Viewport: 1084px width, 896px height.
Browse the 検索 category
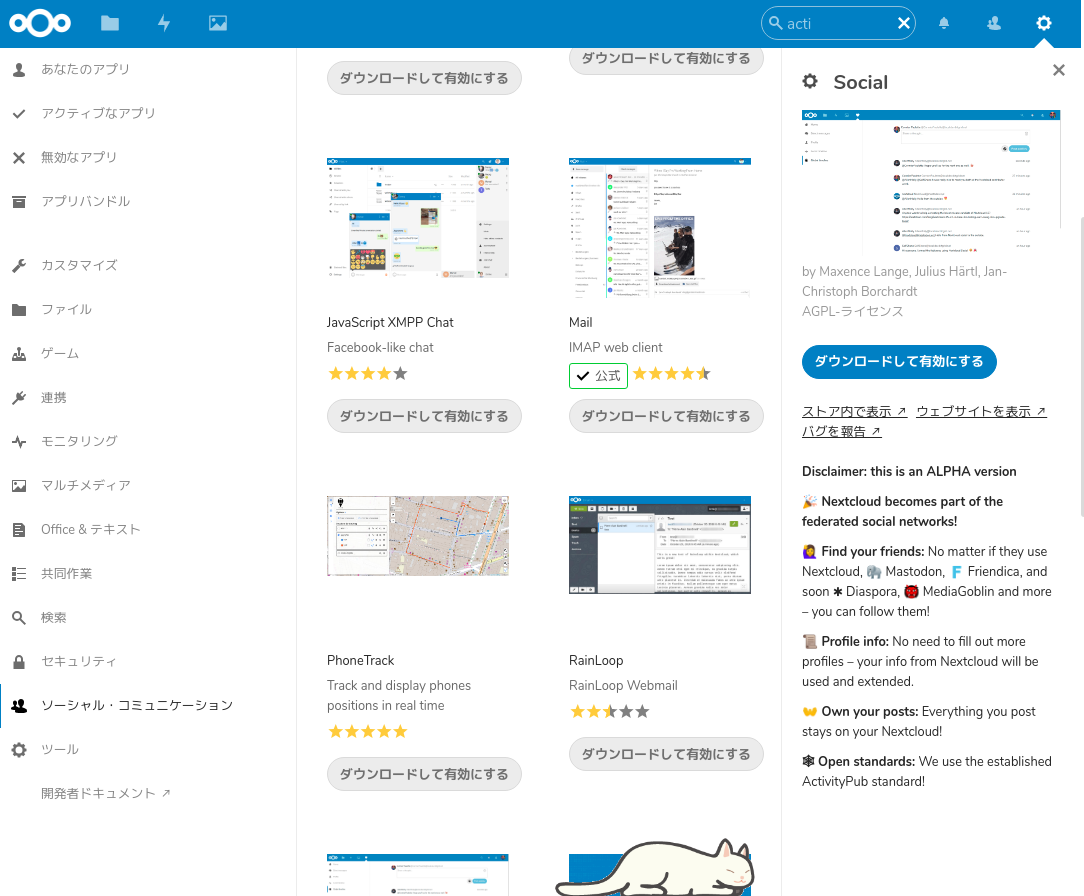pos(53,618)
